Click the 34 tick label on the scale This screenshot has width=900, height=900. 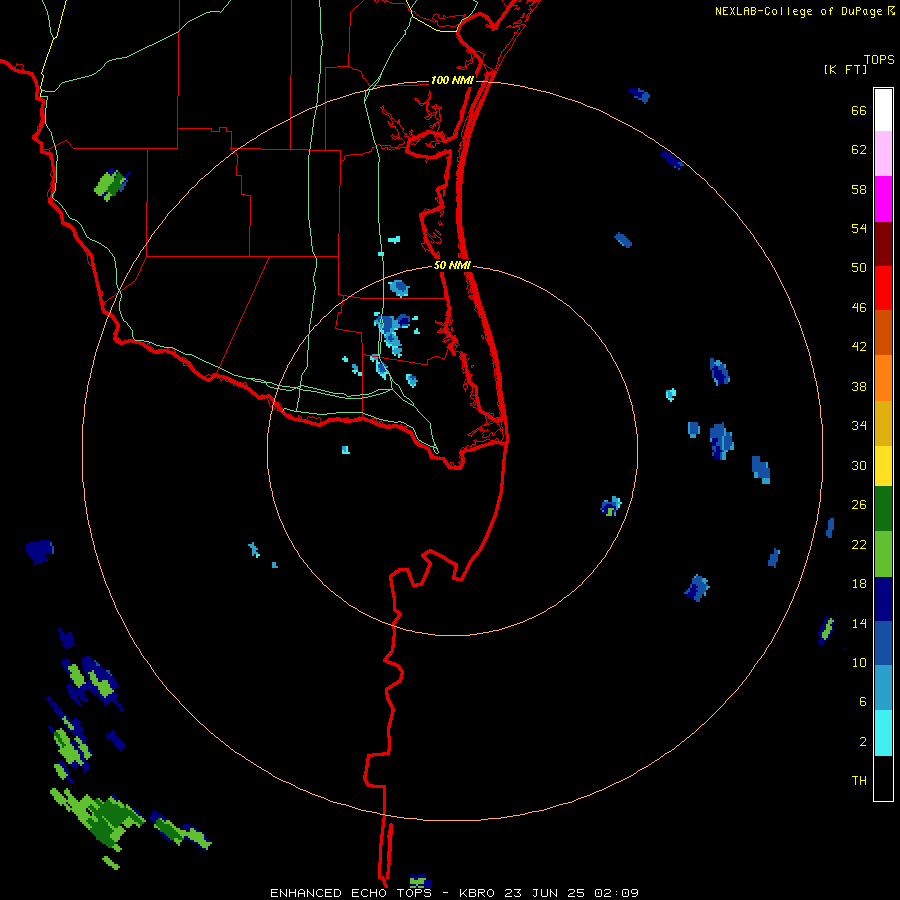(859, 426)
